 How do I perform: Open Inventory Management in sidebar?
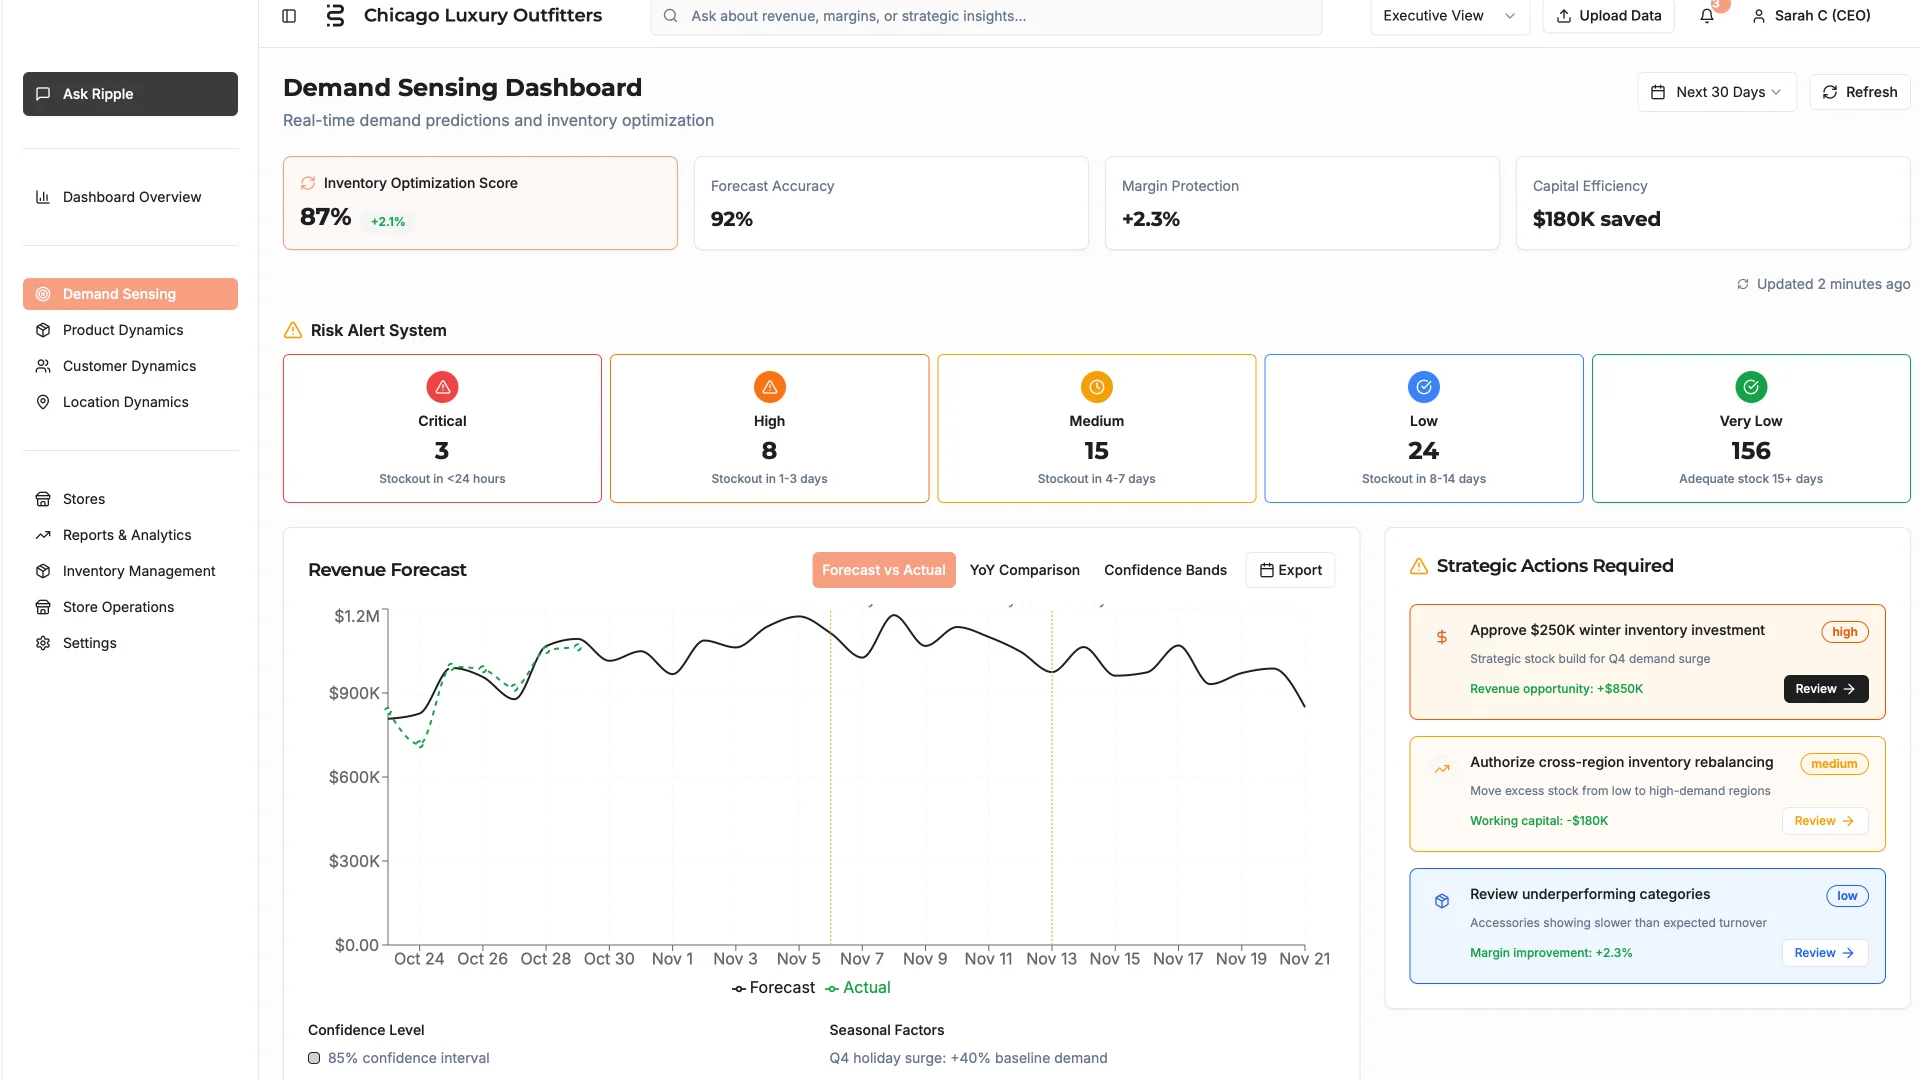coord(138,570)
